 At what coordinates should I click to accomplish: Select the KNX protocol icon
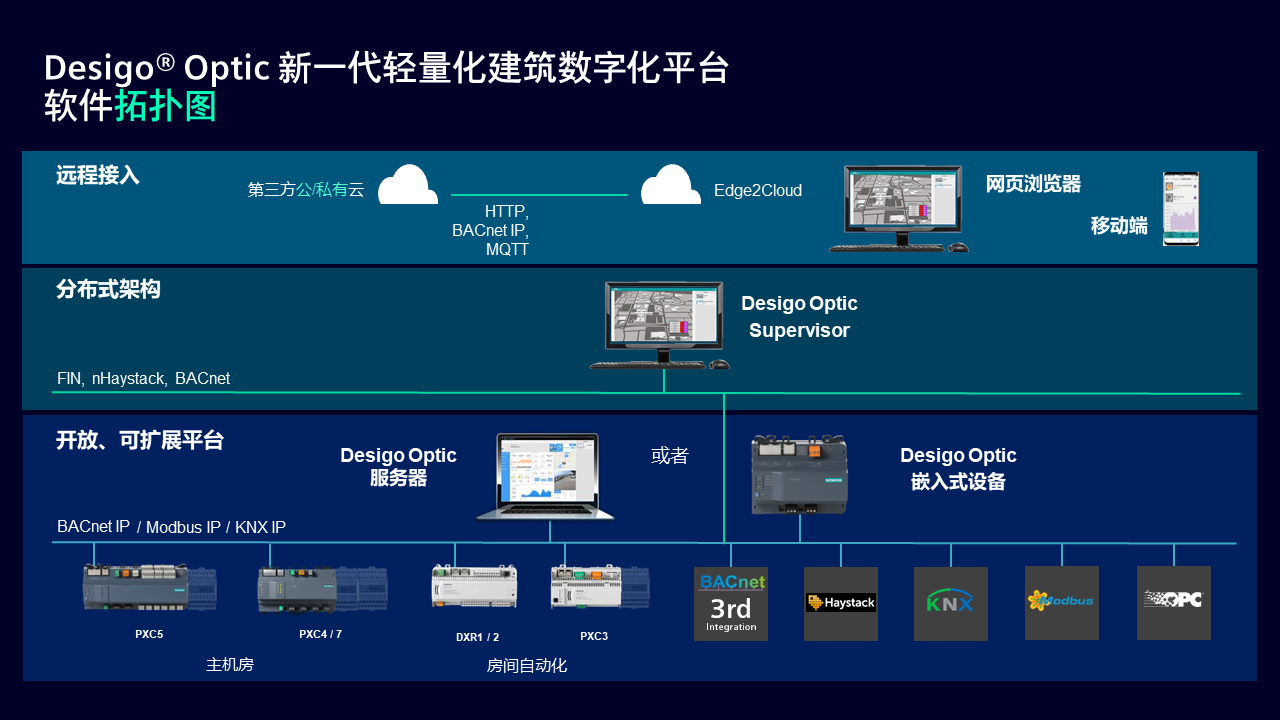(x=951, y=604)
